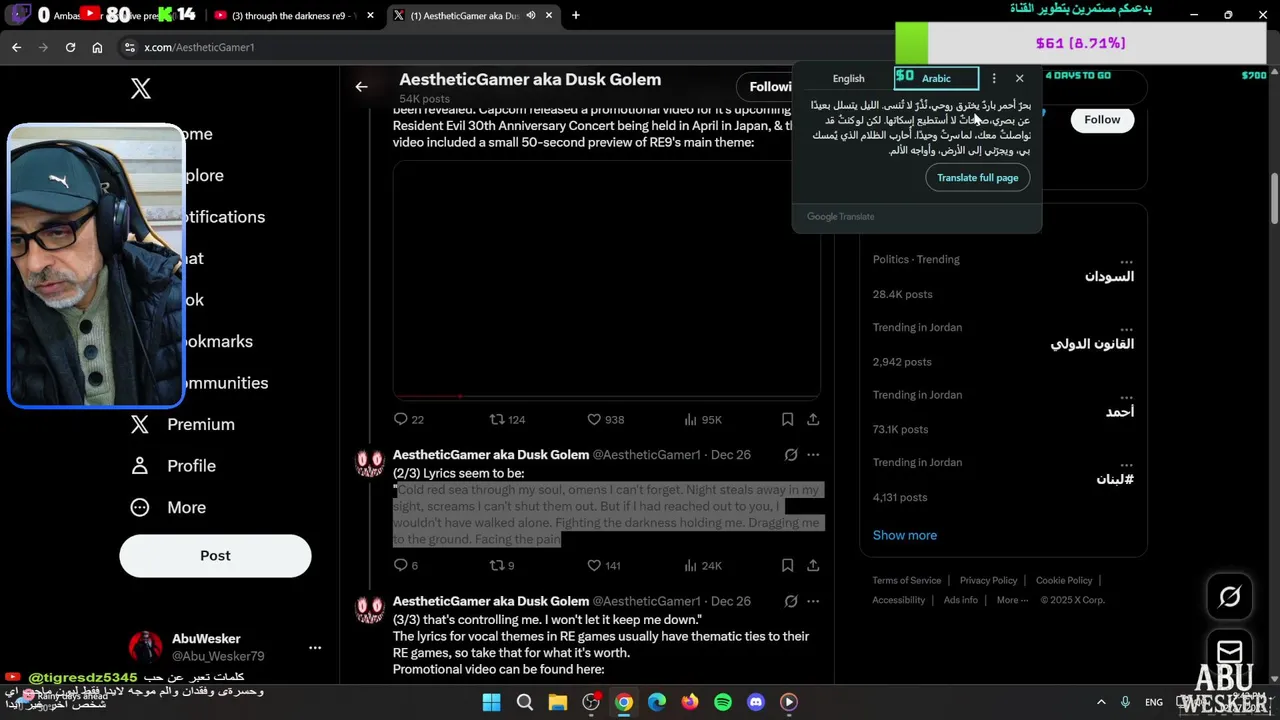Show hidden system tray icons

(1101, 702)
